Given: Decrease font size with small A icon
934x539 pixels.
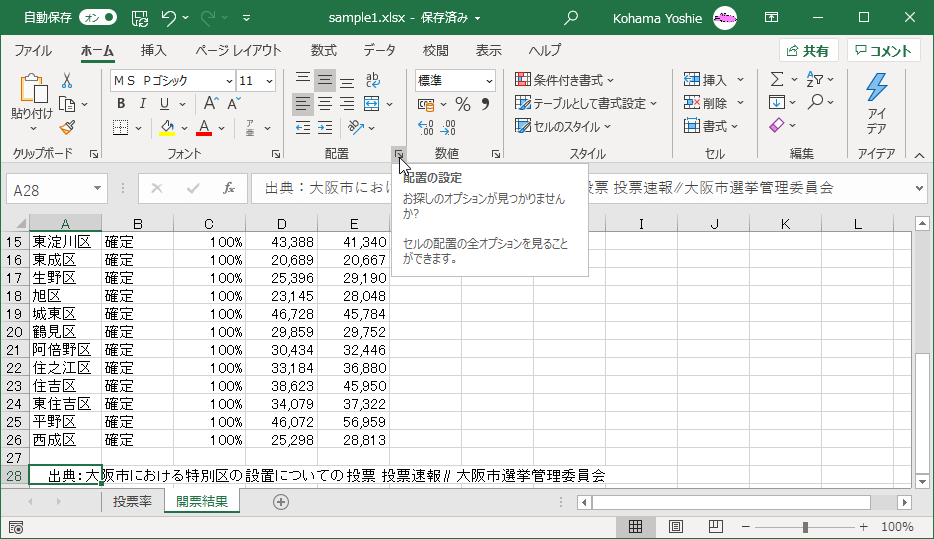Looking at the screenshot, I should point(234,104).
